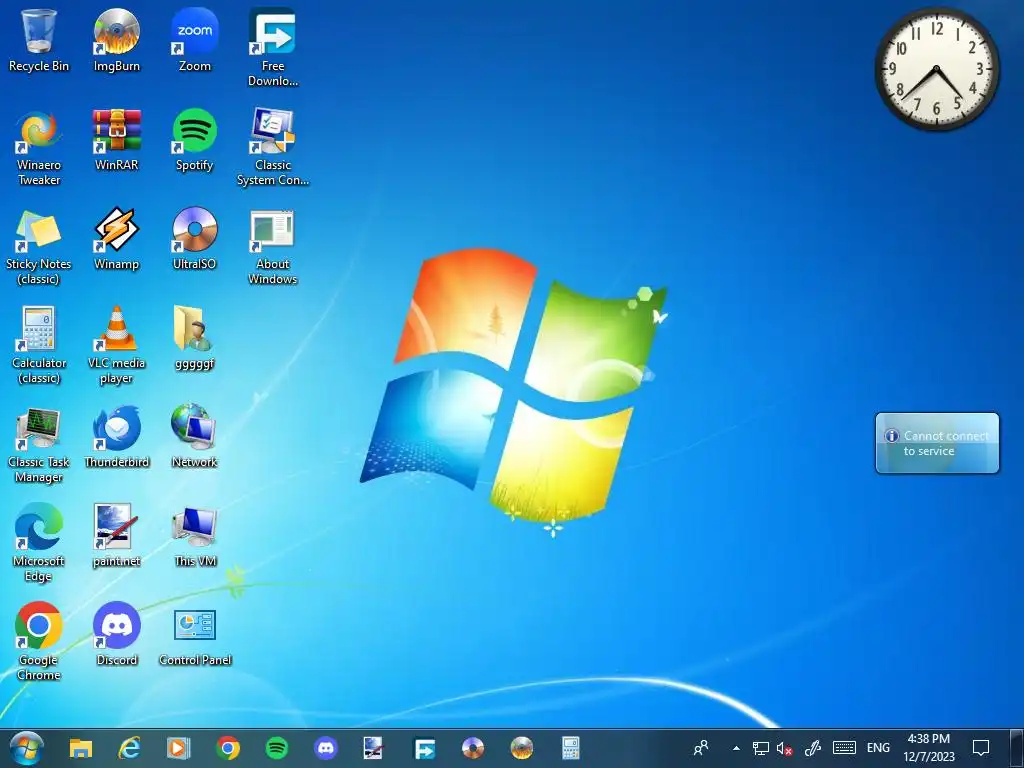Select the Winaero Tweaker desktop icon
This screenshot has height=768, width=1024.
[x=39, y=147]
